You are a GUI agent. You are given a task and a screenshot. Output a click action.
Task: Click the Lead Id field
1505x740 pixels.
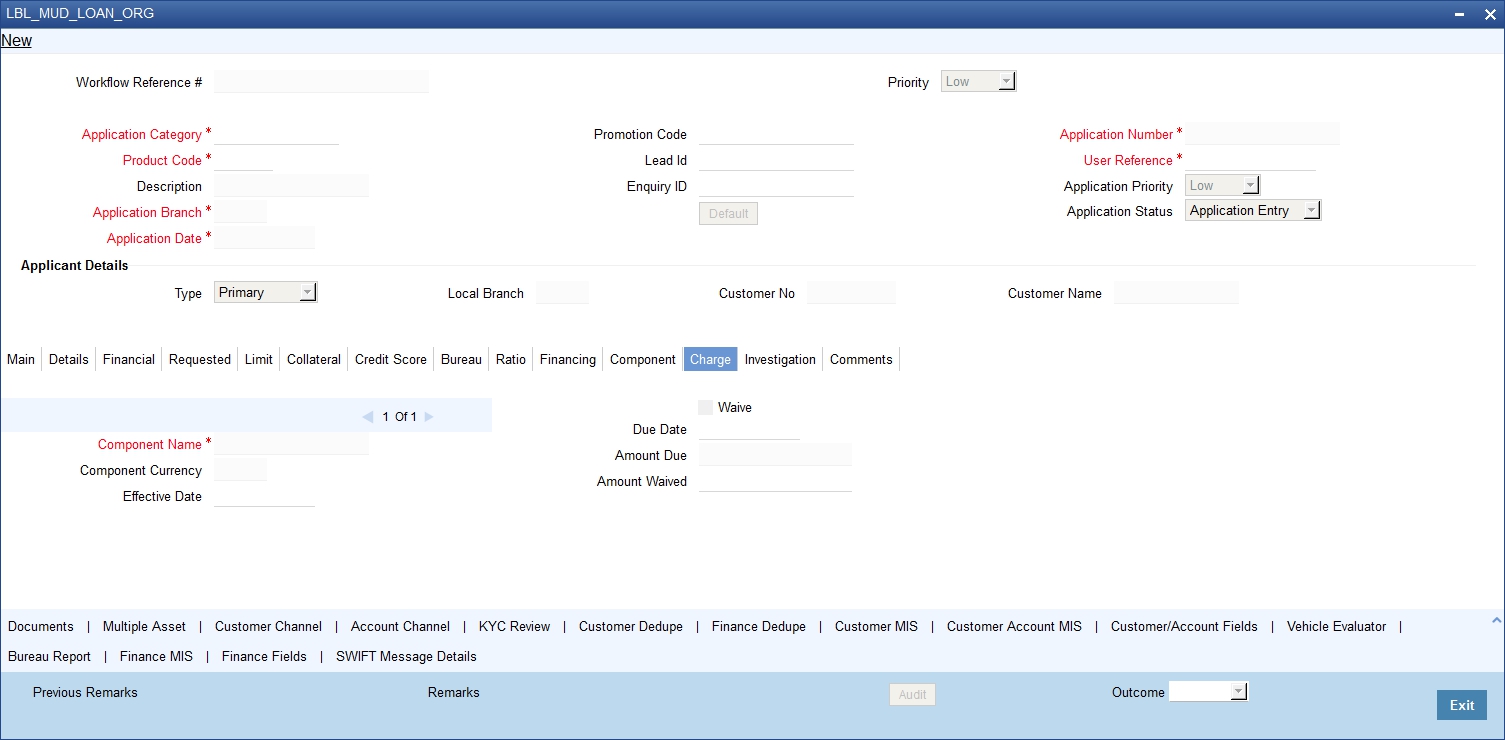(776, 160)
